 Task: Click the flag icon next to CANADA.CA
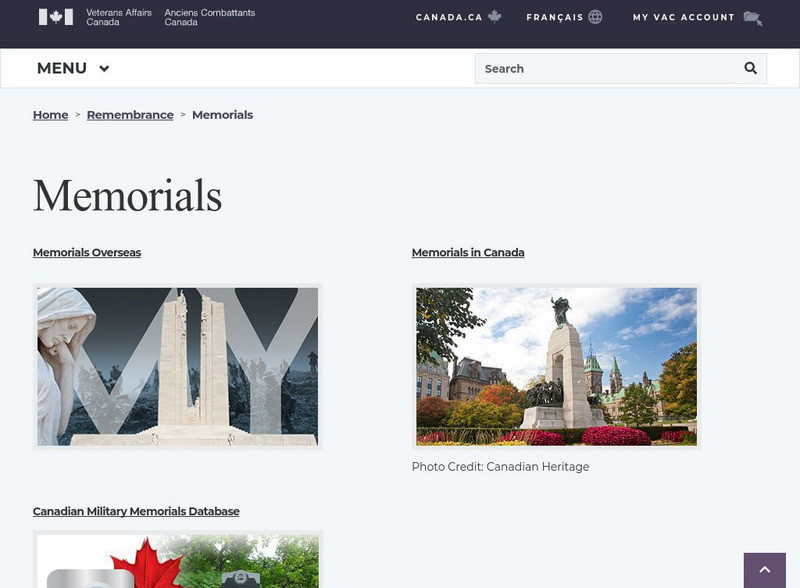point(492,17)
